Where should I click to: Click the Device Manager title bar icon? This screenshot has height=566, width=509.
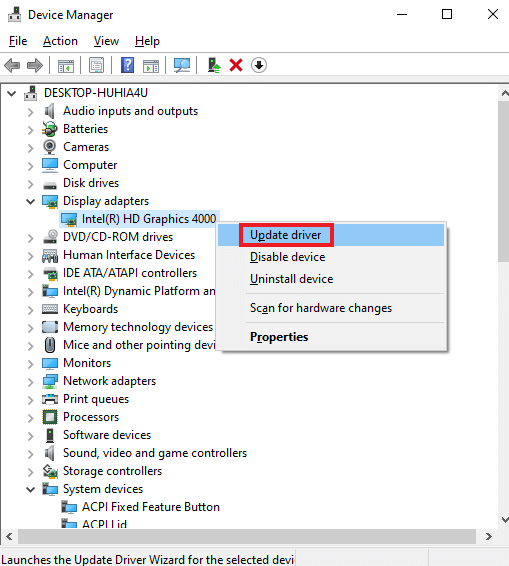(14, 15)
